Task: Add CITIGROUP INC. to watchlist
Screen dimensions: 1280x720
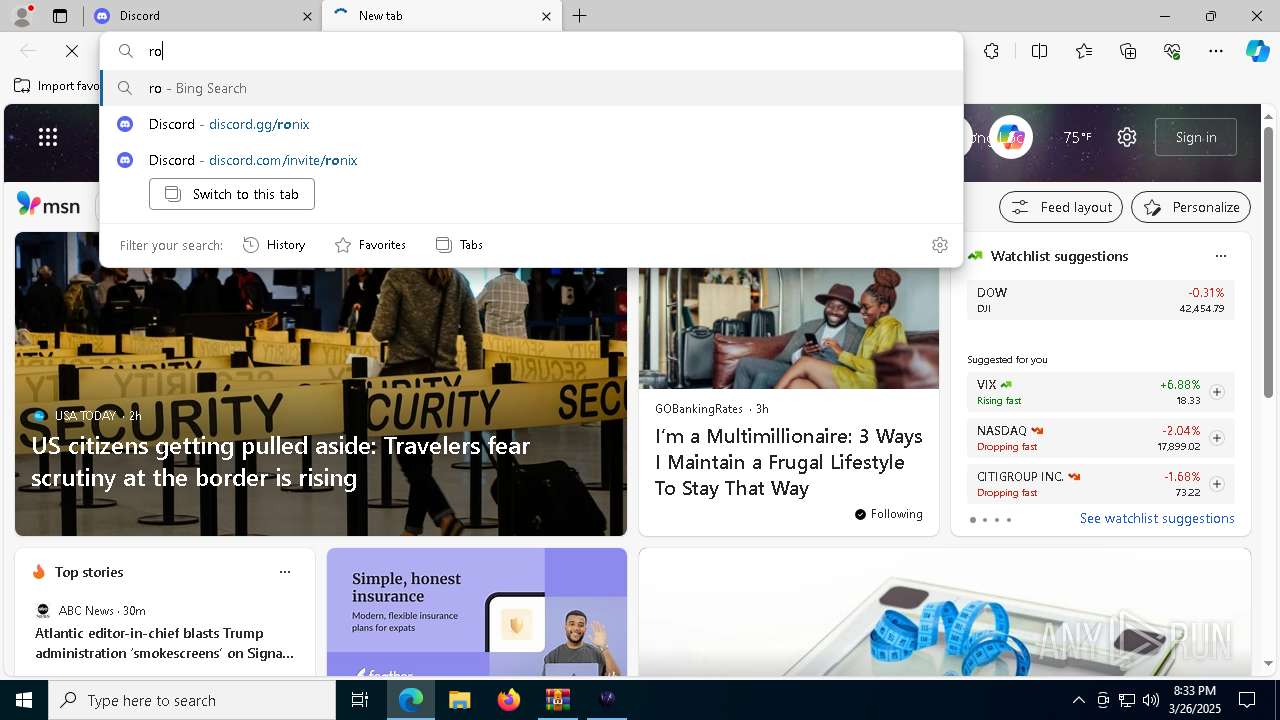Action: click(x=1217, y=484)
